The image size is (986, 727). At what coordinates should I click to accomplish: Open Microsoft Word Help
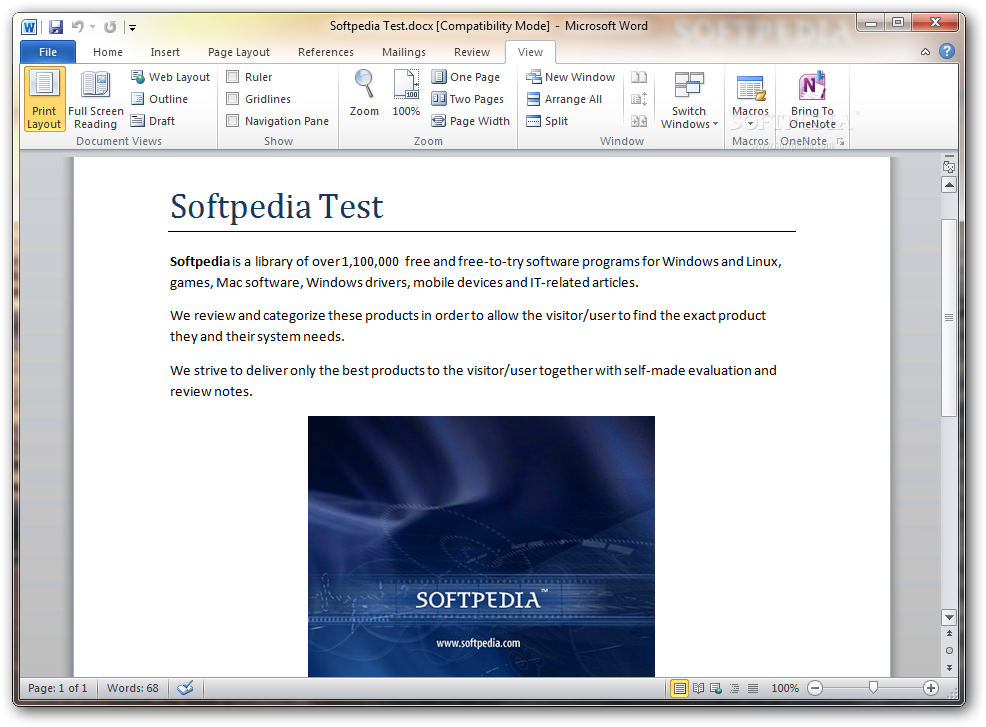946,52
